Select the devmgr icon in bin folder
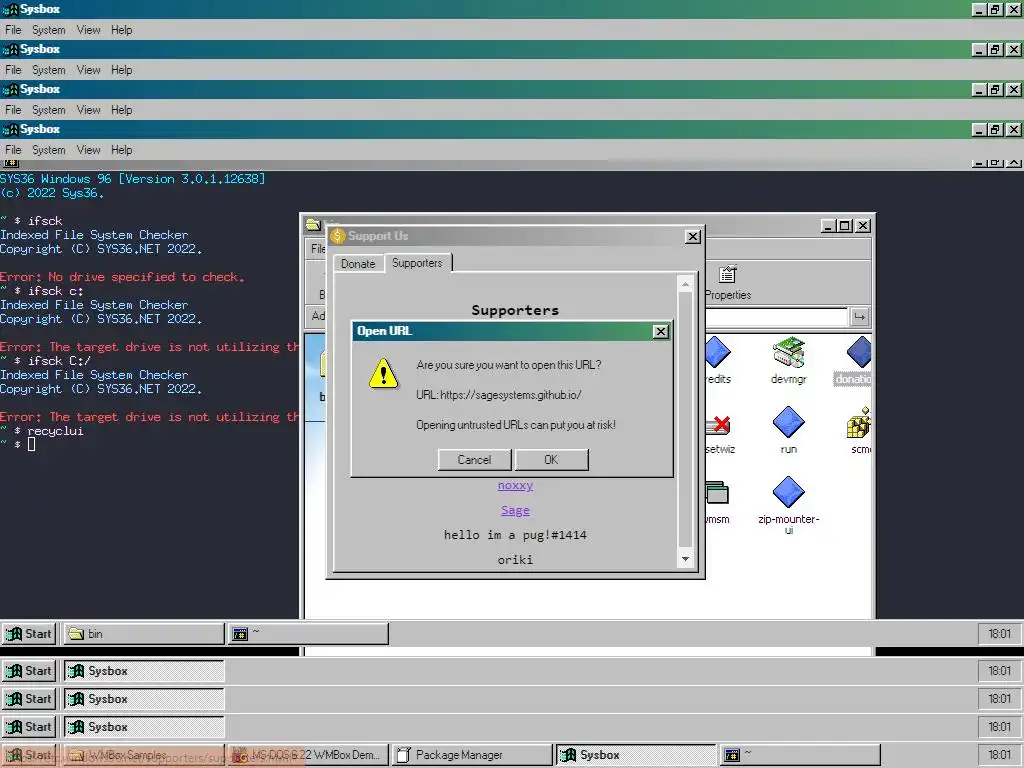This screenshot has height=768, width=1024. tap(788, 360)
